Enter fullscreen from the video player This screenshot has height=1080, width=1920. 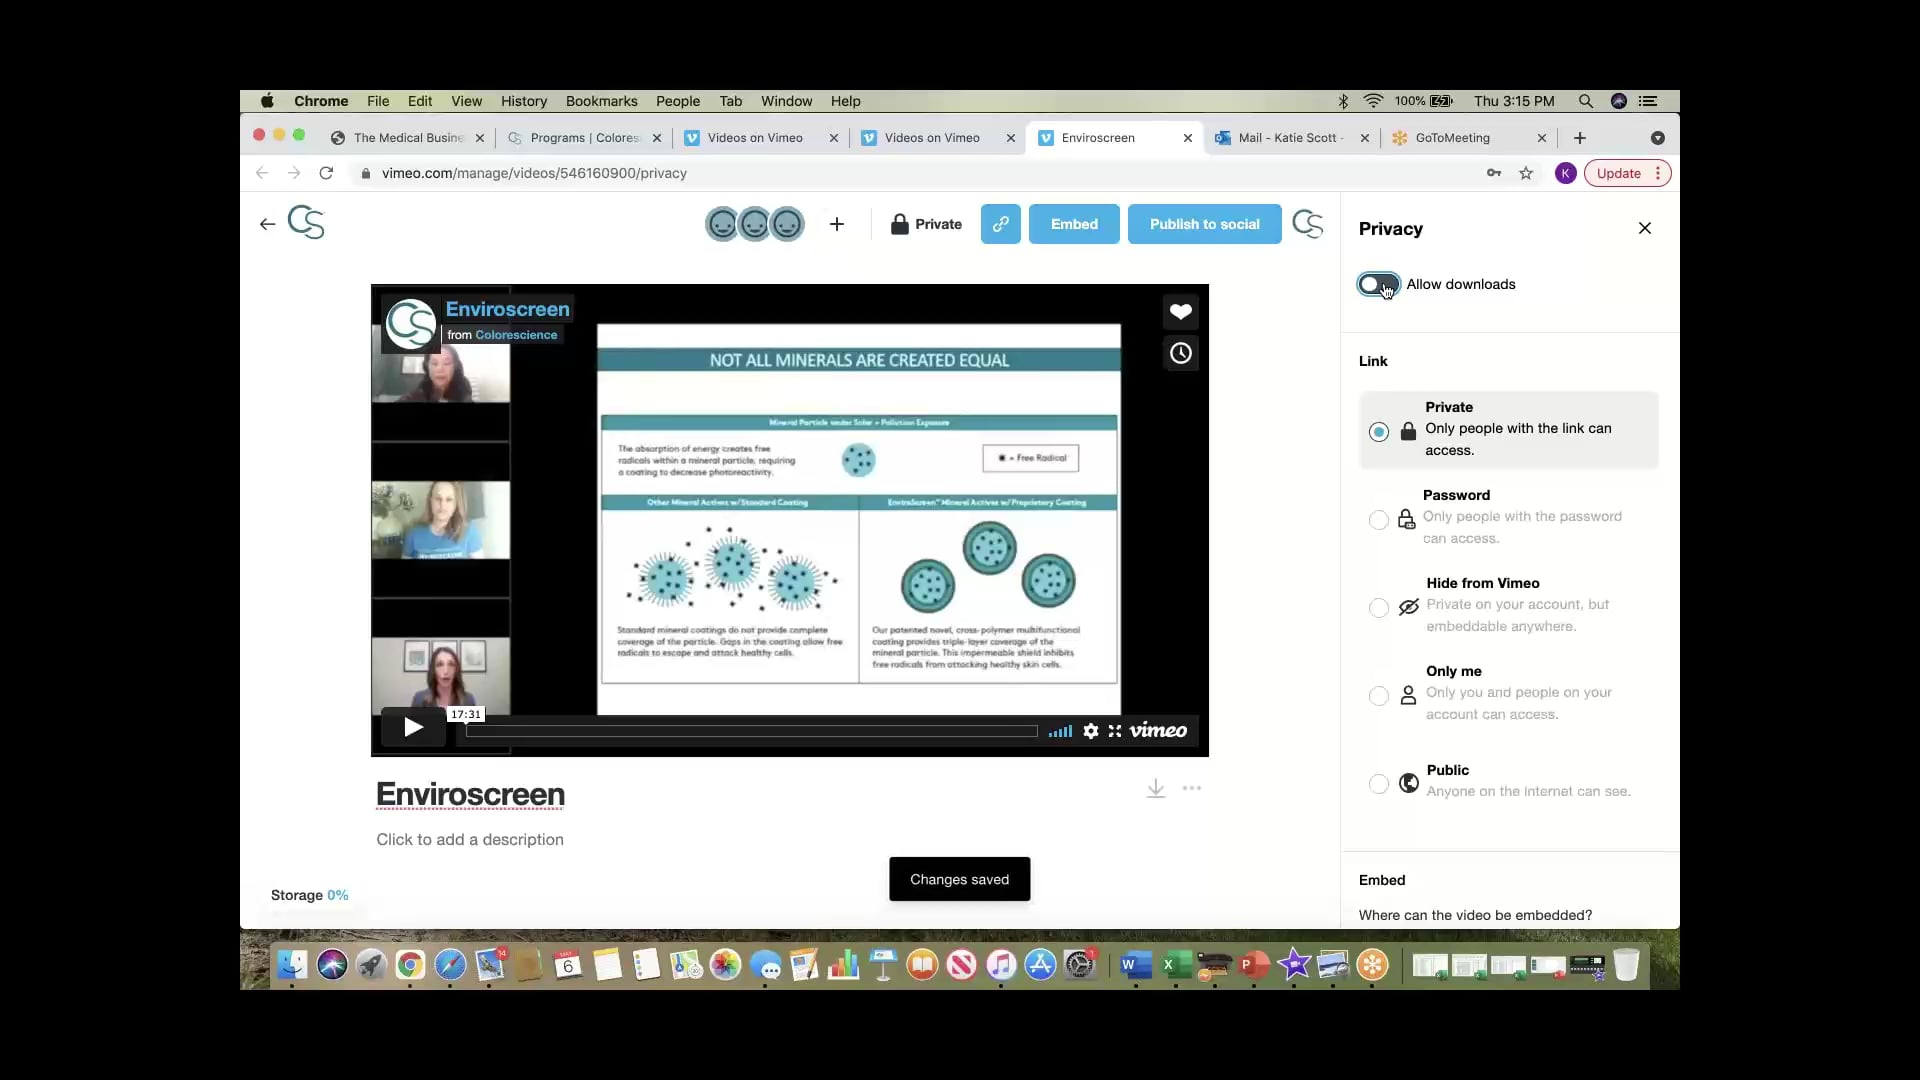[1115, 731]
